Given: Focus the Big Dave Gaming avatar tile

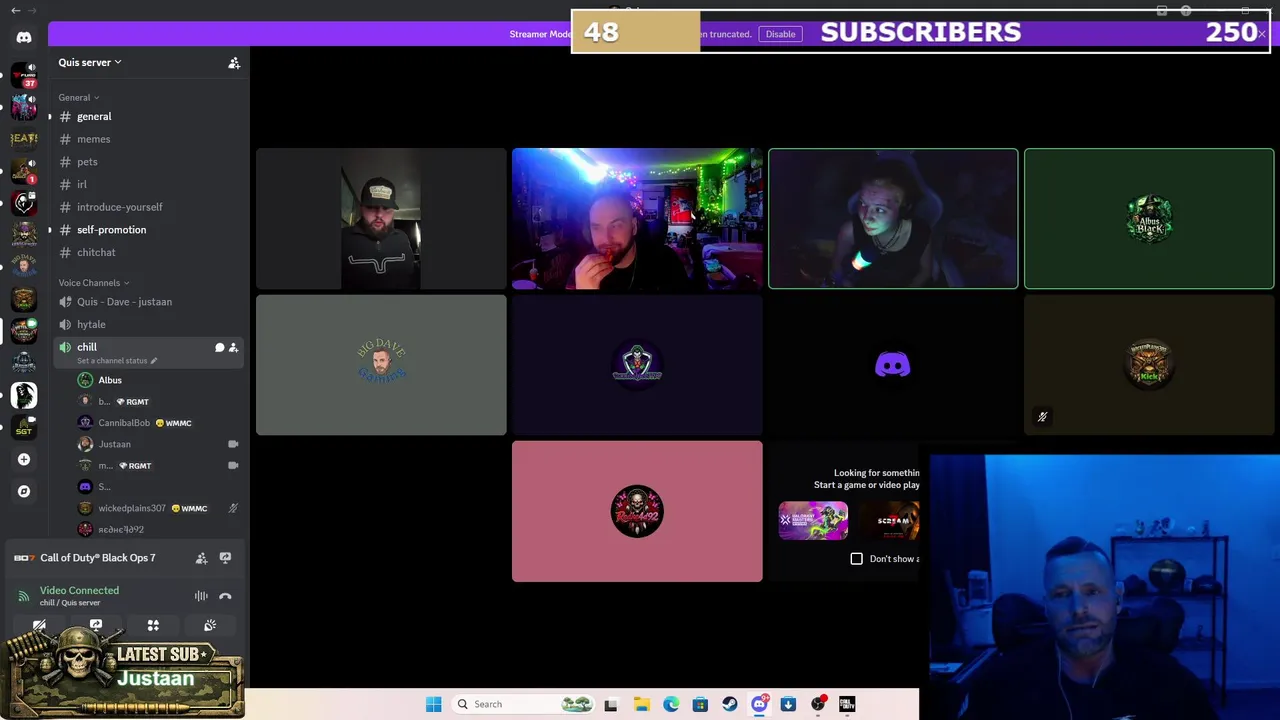Looking at the screenshot, I should (x=381, y=365).
